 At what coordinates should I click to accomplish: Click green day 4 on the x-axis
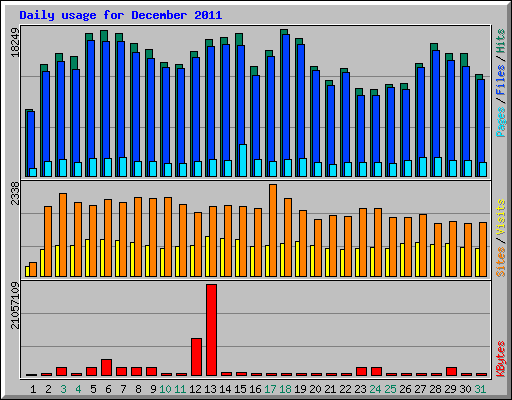pyautogui.click(x=78, y=389)
